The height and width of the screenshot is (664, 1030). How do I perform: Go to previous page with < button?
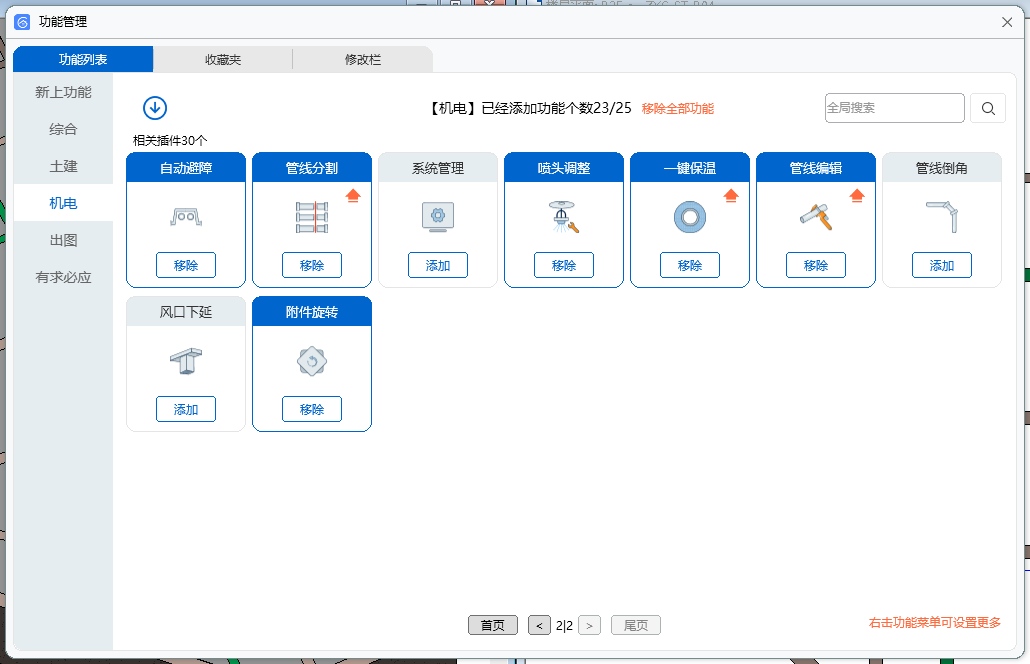click(x=539, y=625)
